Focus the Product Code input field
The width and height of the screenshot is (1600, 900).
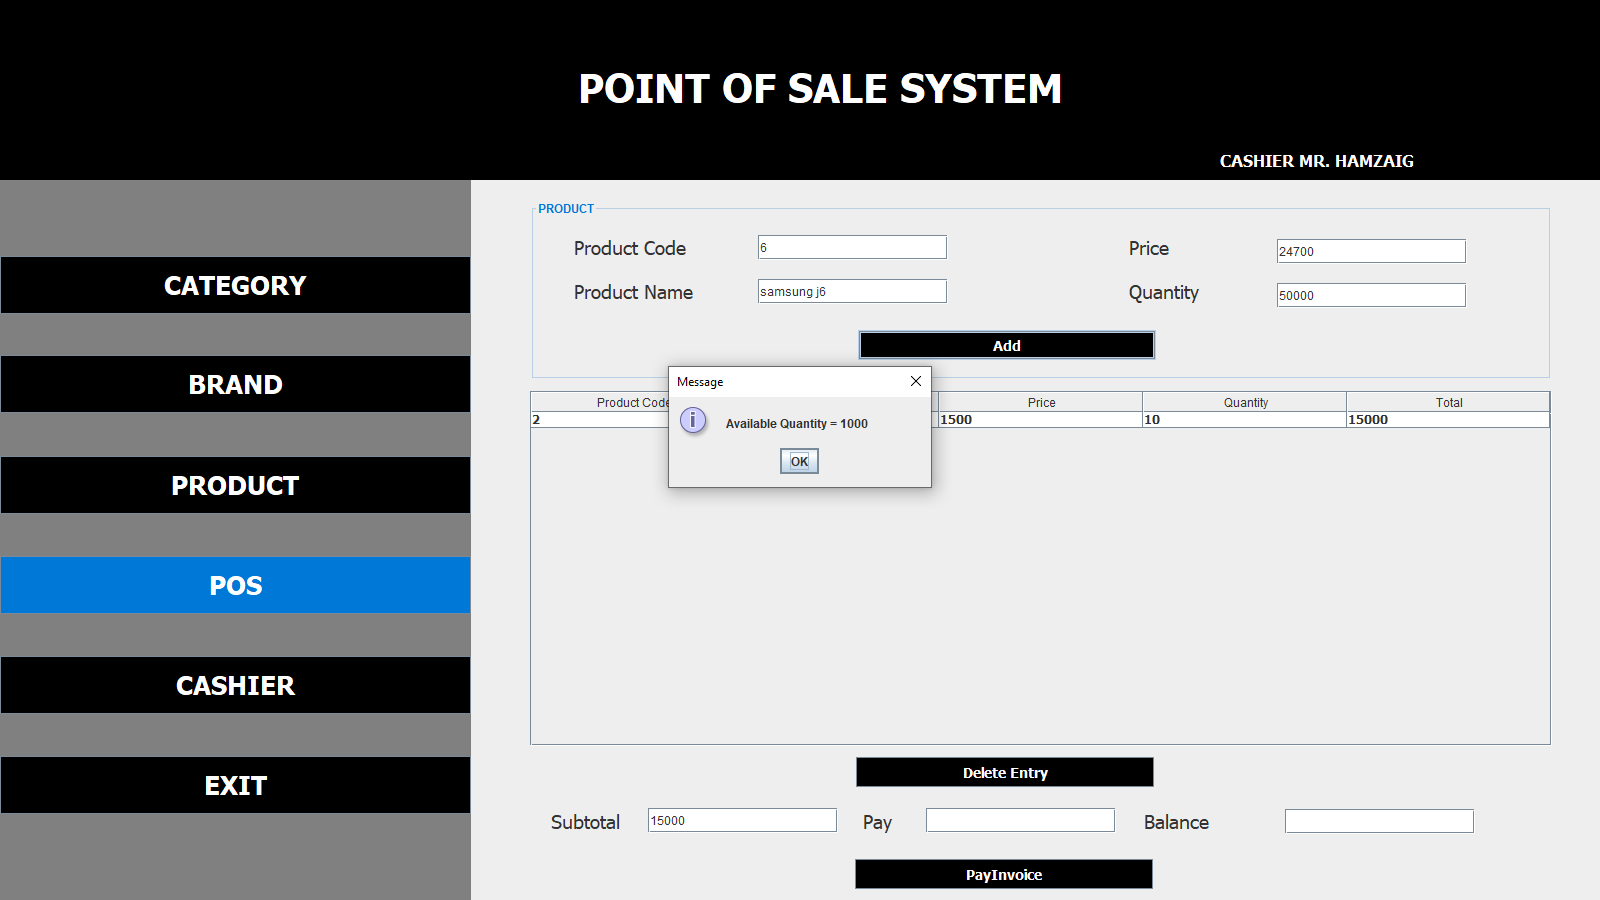pyautogui.click(x=852, y=248)
